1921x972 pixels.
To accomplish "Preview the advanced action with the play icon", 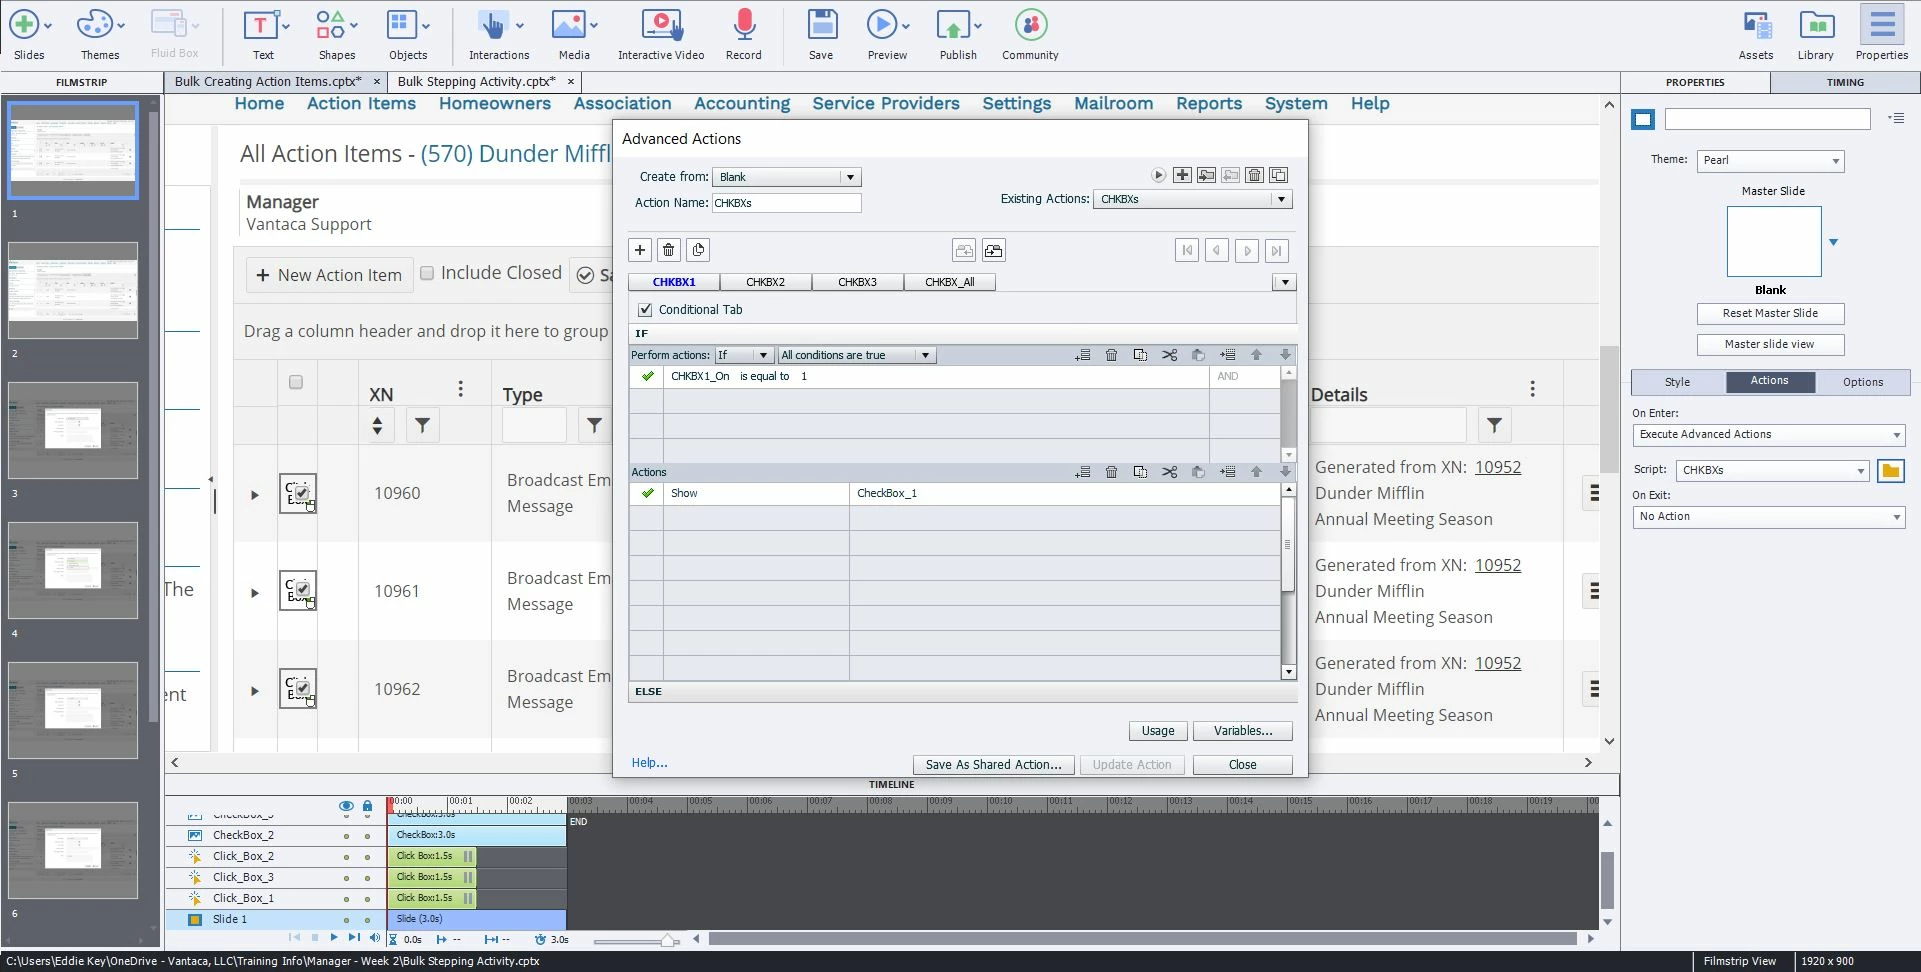I will pos(1158,175).
